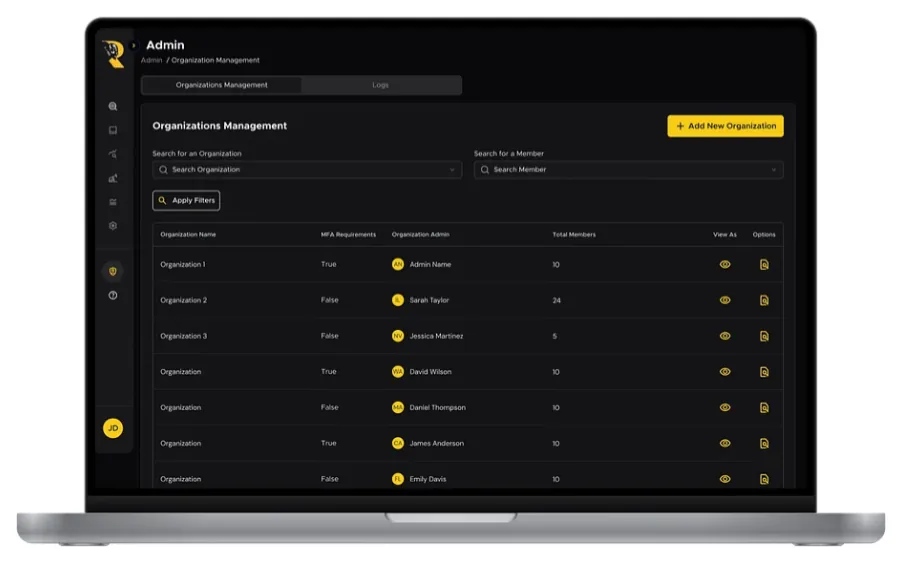The width and height of the screenshot is (902, 563).
Task: Open options document icon for Organization 2
Action: 764,300
